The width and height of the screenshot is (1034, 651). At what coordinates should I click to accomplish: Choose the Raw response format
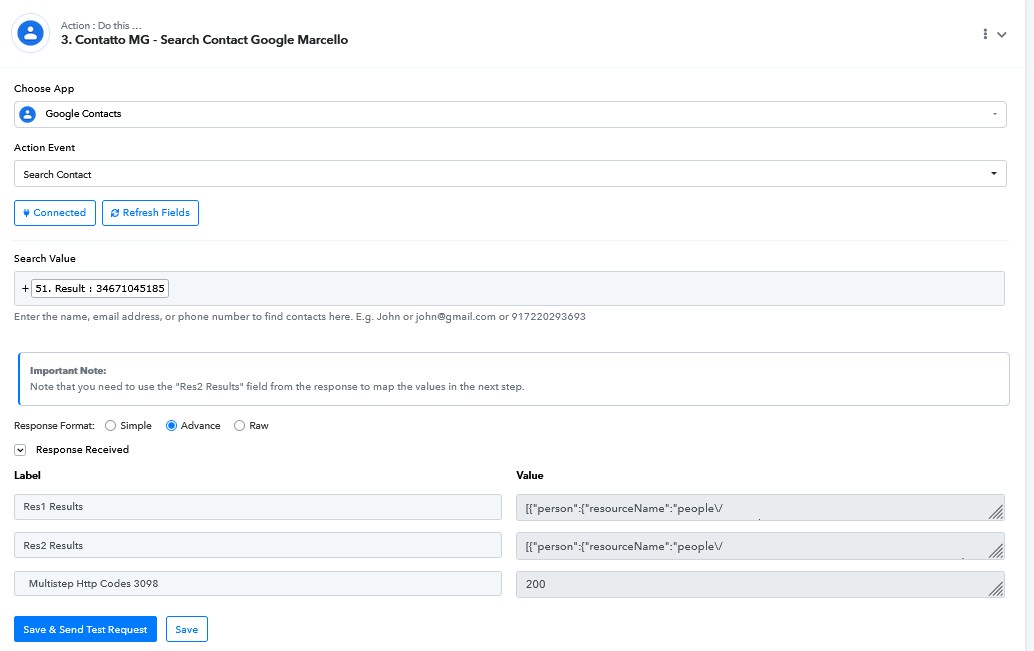[239, 426]
